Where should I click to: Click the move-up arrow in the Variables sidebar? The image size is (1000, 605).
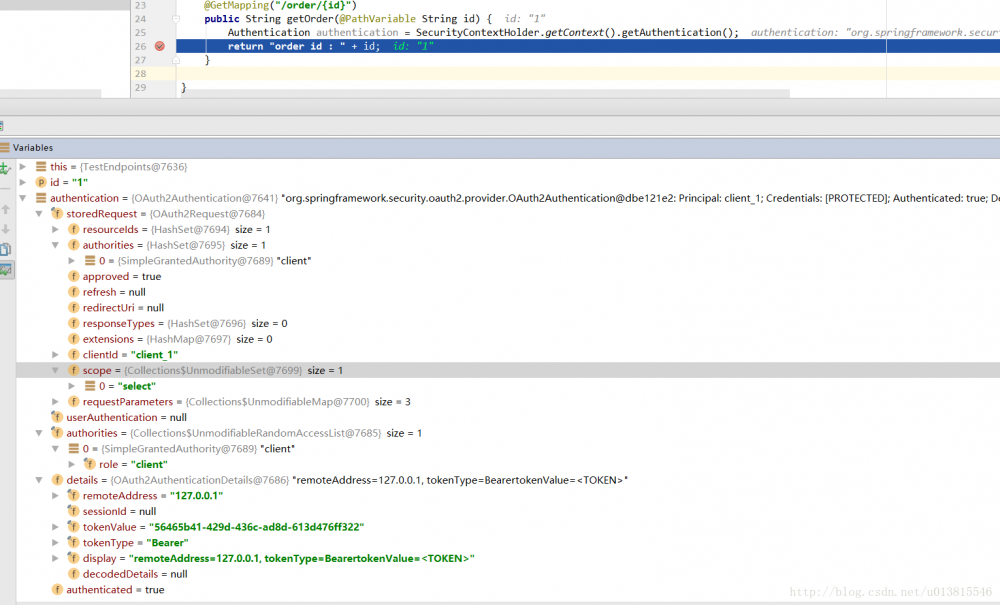tap(4, 210)
